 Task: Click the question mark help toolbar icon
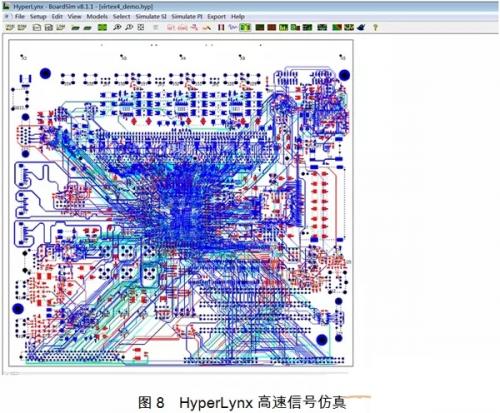[x=375, y=27]
